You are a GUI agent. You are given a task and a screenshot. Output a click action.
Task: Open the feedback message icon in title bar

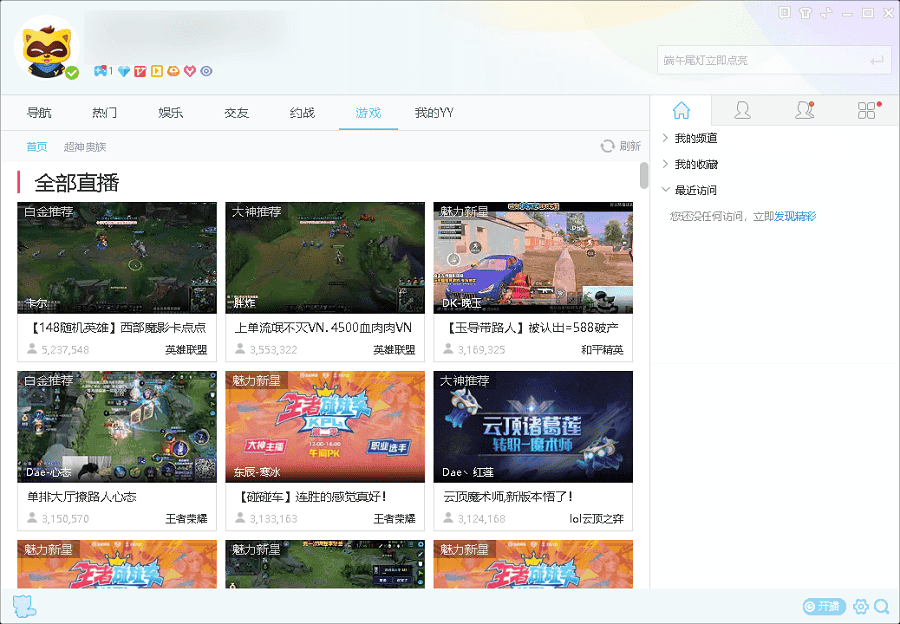point(785,13)
